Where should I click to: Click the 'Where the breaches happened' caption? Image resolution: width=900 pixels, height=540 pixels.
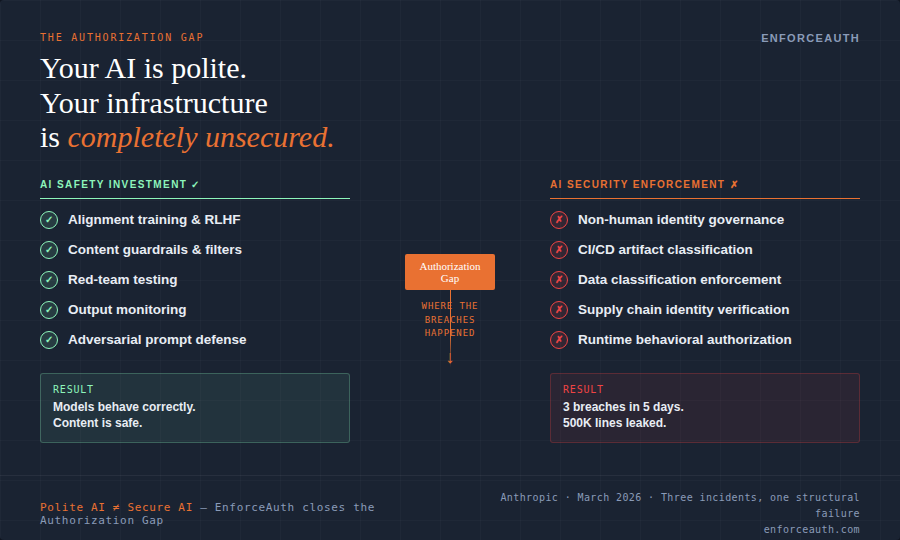450,319
